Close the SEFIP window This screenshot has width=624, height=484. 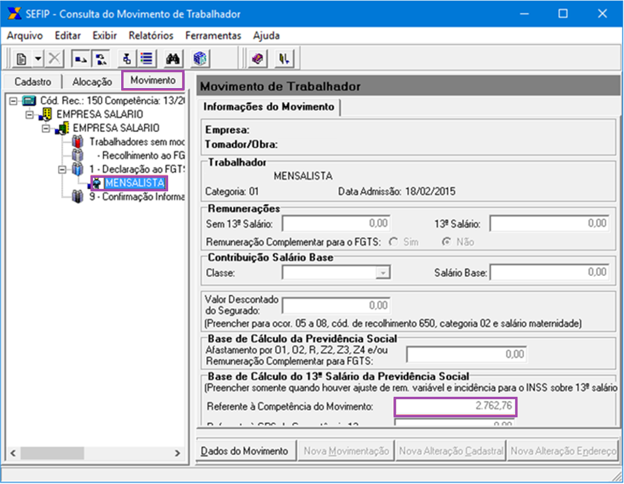pyautogui.click(x=602, y=14)
